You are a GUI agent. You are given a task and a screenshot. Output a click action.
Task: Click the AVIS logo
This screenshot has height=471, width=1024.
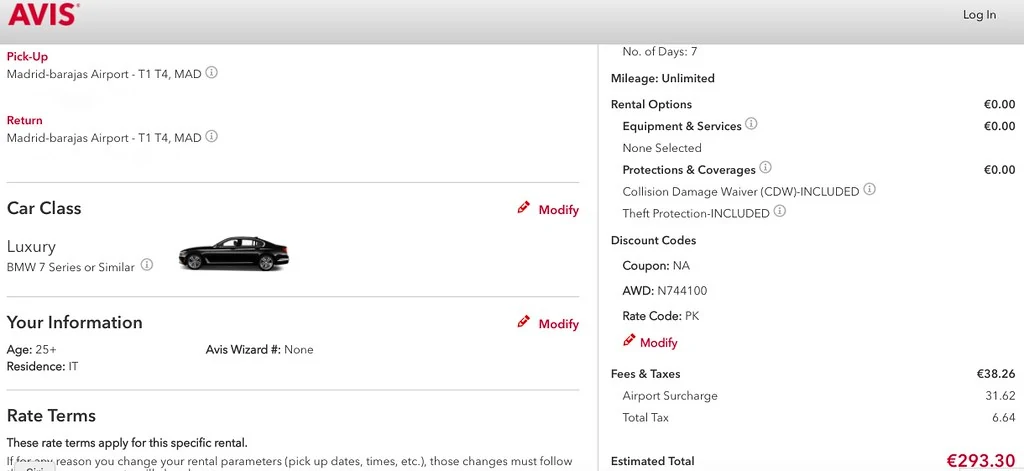(43, 15)
